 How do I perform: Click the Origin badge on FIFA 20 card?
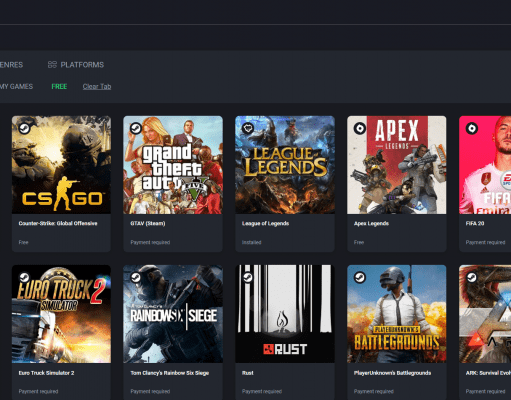tap(472, 128)
